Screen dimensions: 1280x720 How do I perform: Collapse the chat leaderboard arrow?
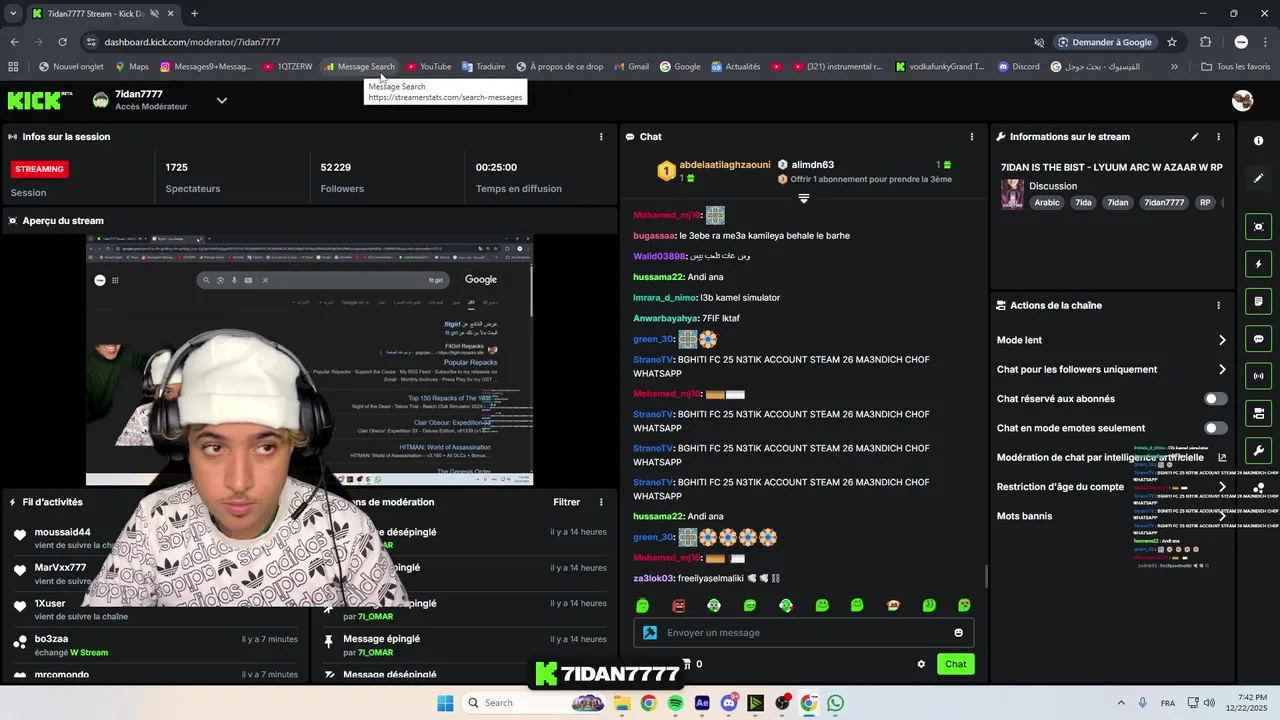pos(803,199)
